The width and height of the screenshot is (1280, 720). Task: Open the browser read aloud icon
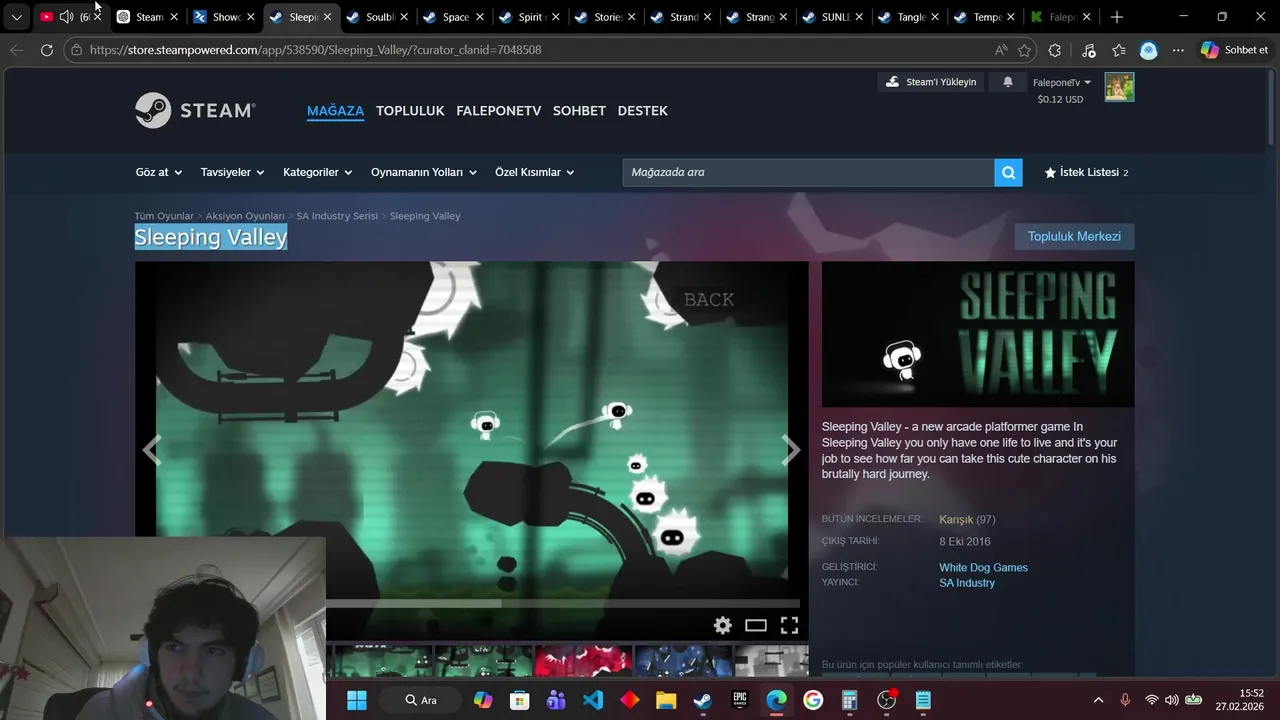(1001, 50)
